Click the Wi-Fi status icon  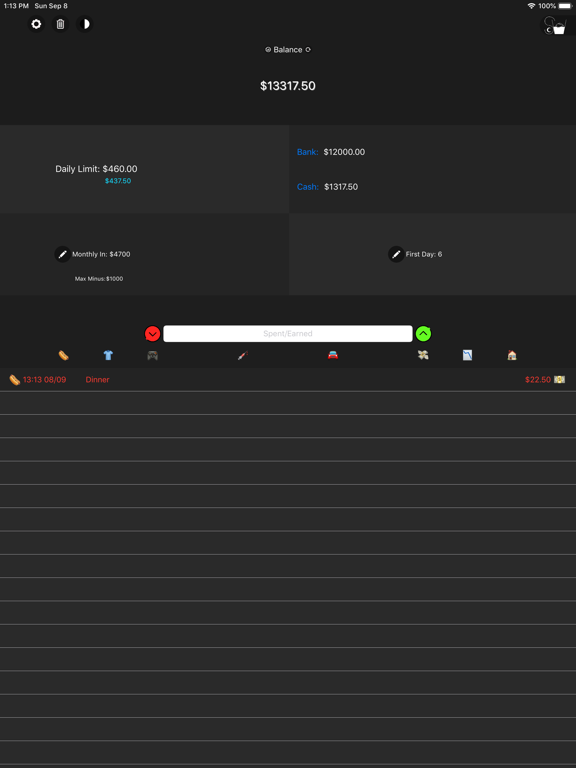point(531,6)
